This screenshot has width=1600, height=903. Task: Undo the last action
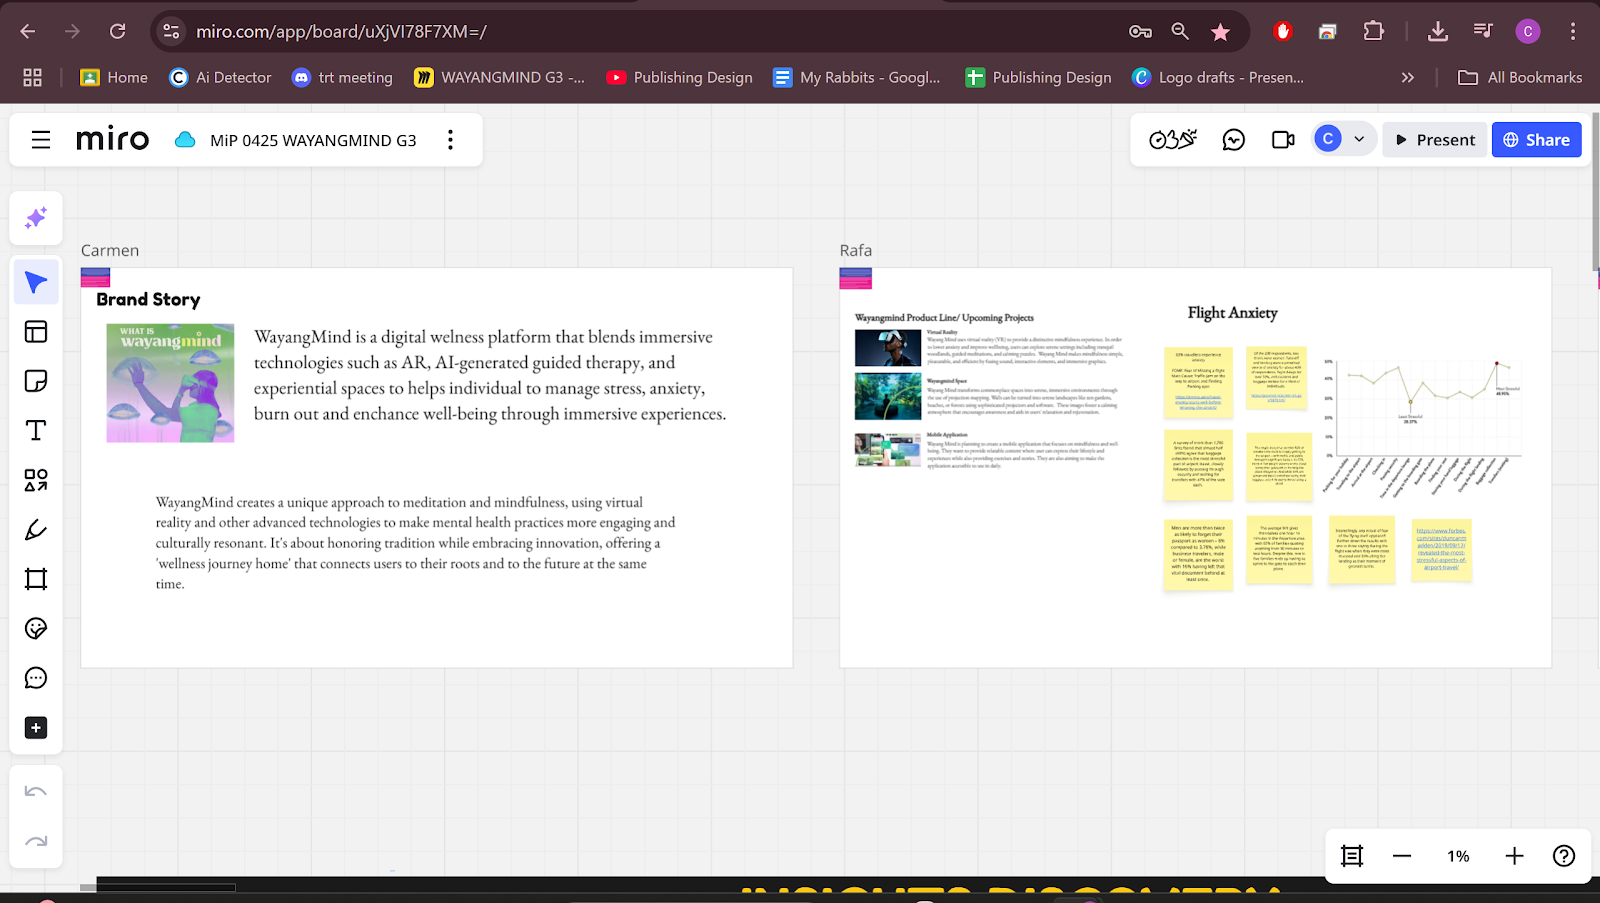pos(36,792)
